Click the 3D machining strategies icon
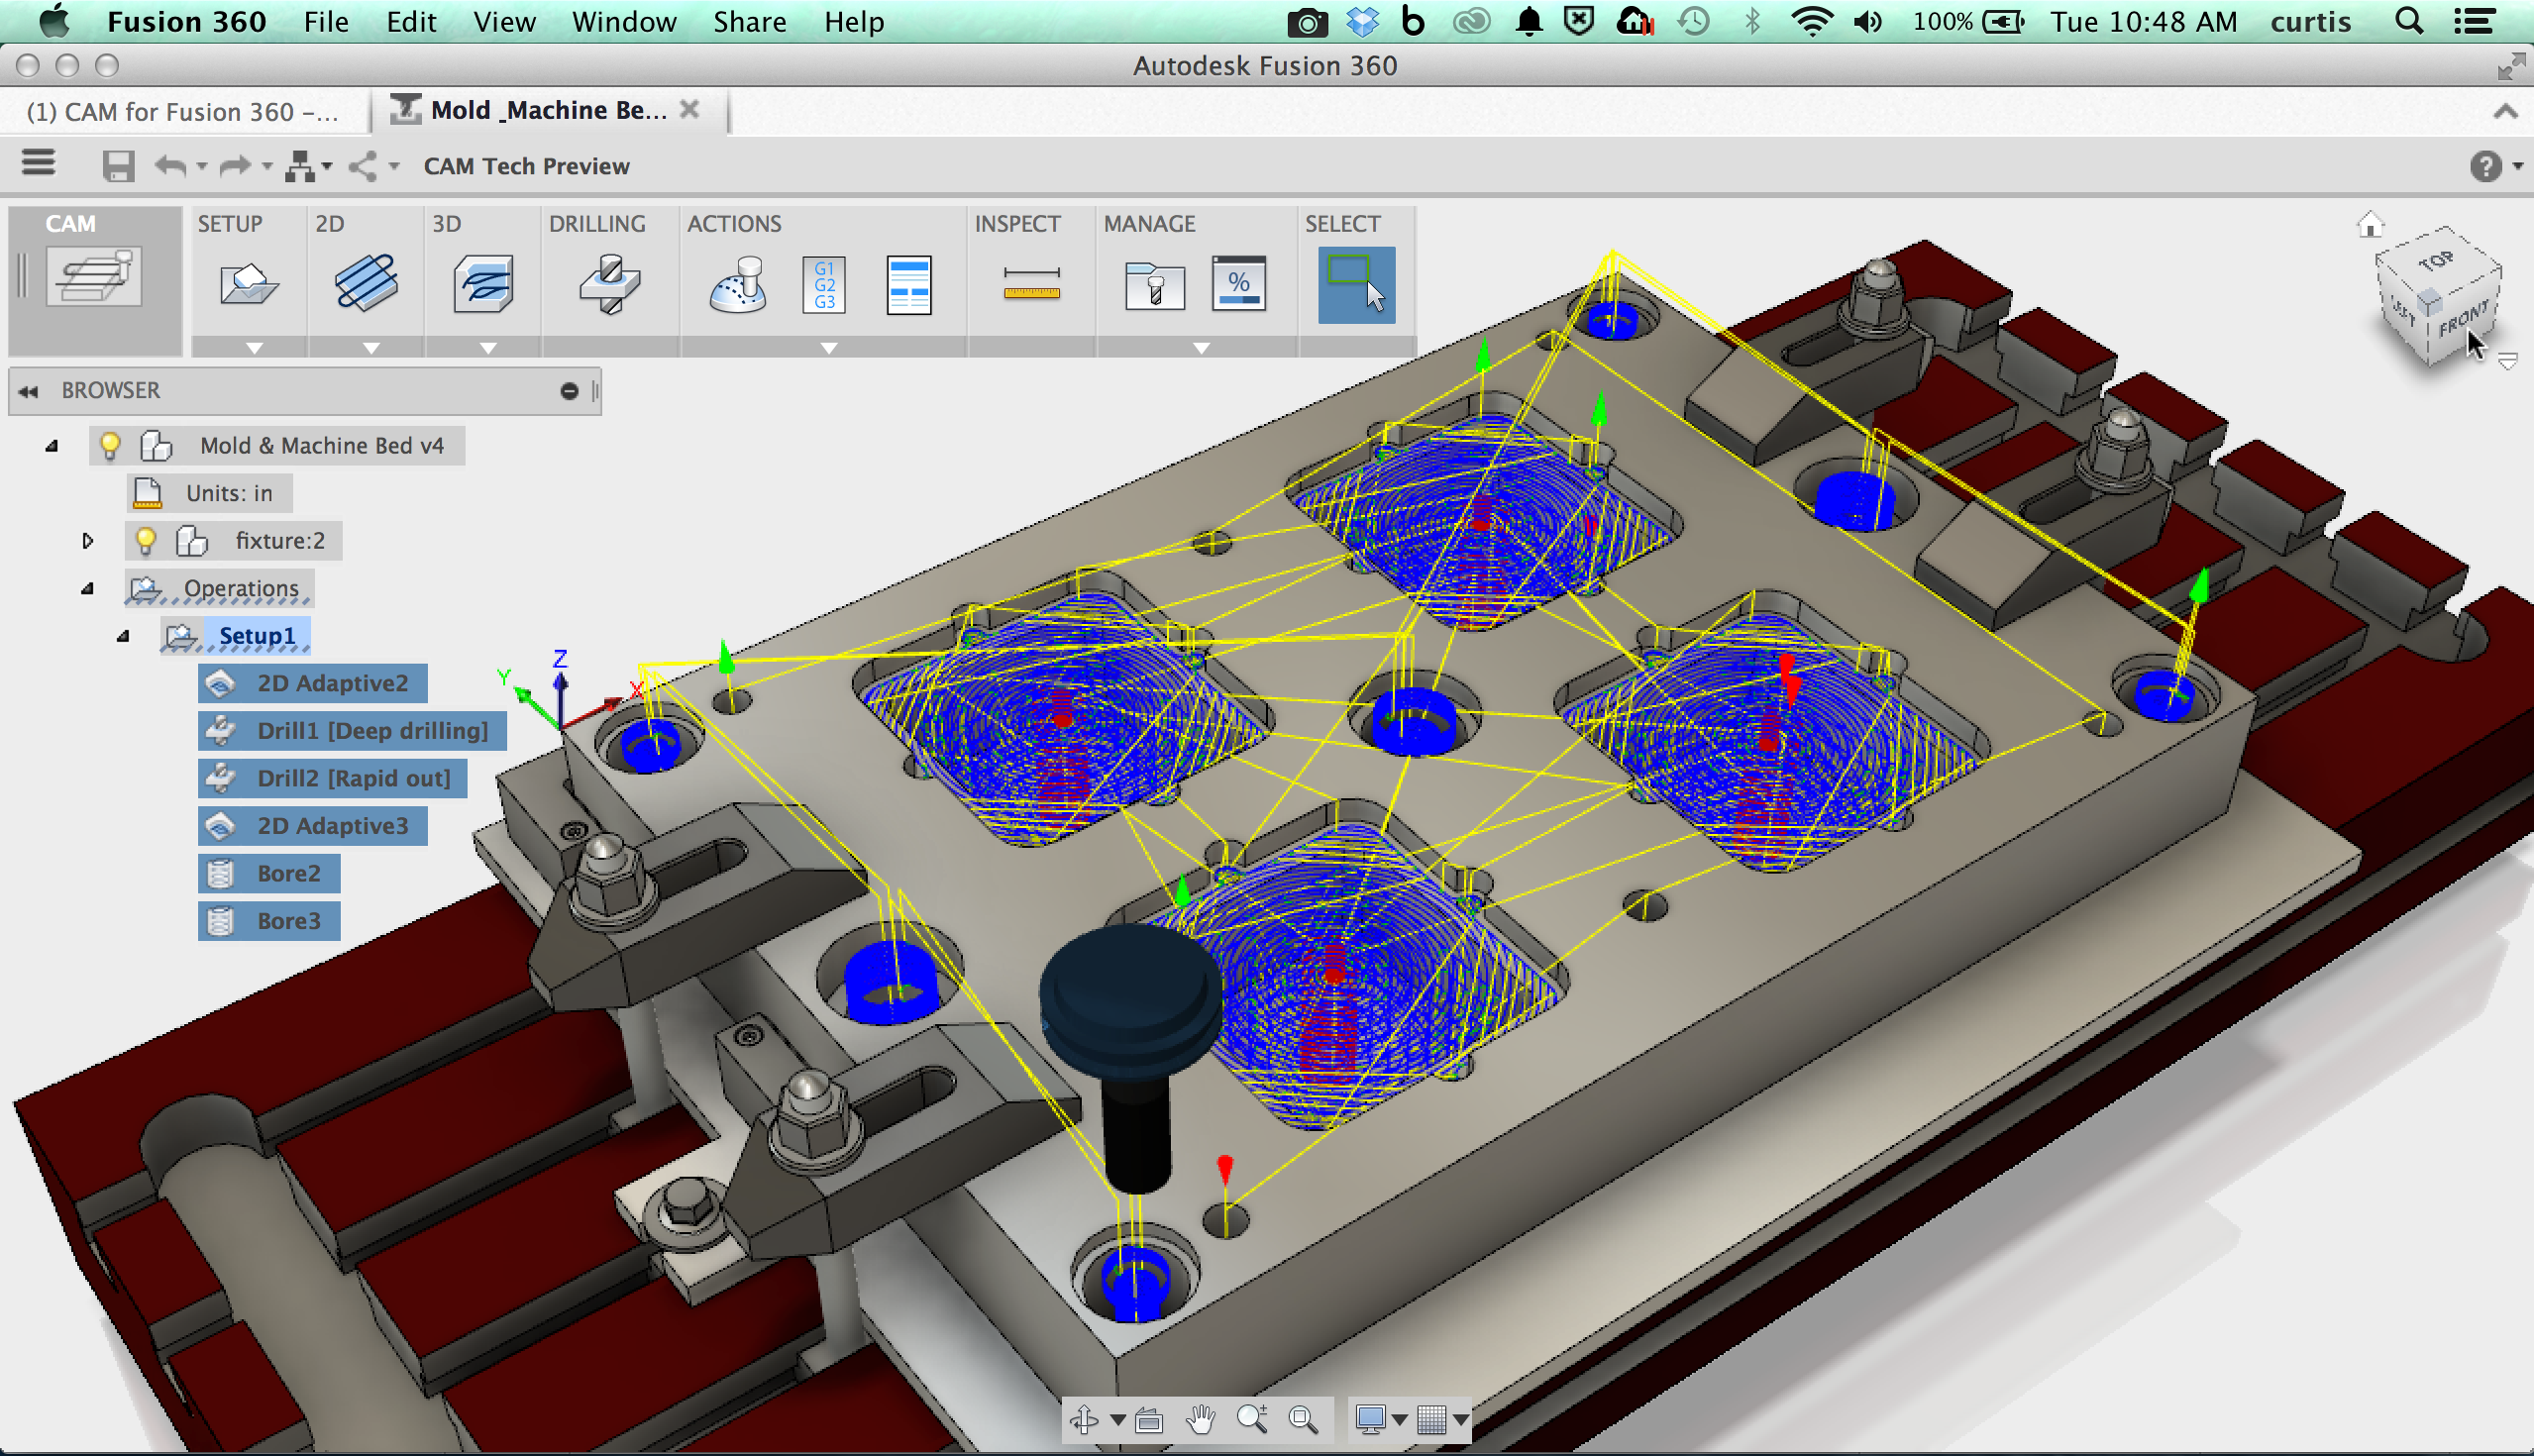 (480, 283)
